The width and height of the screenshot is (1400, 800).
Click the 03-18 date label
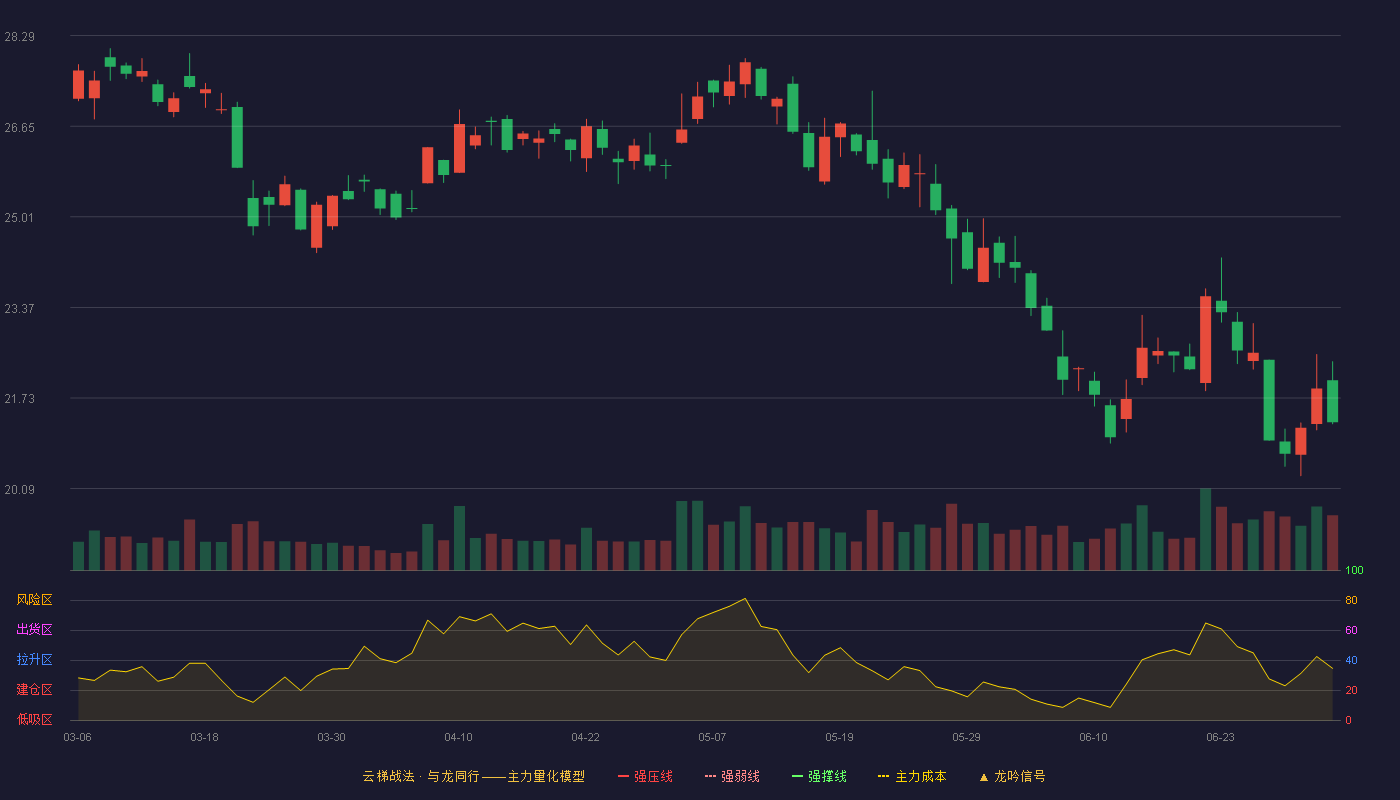(205, 737)
